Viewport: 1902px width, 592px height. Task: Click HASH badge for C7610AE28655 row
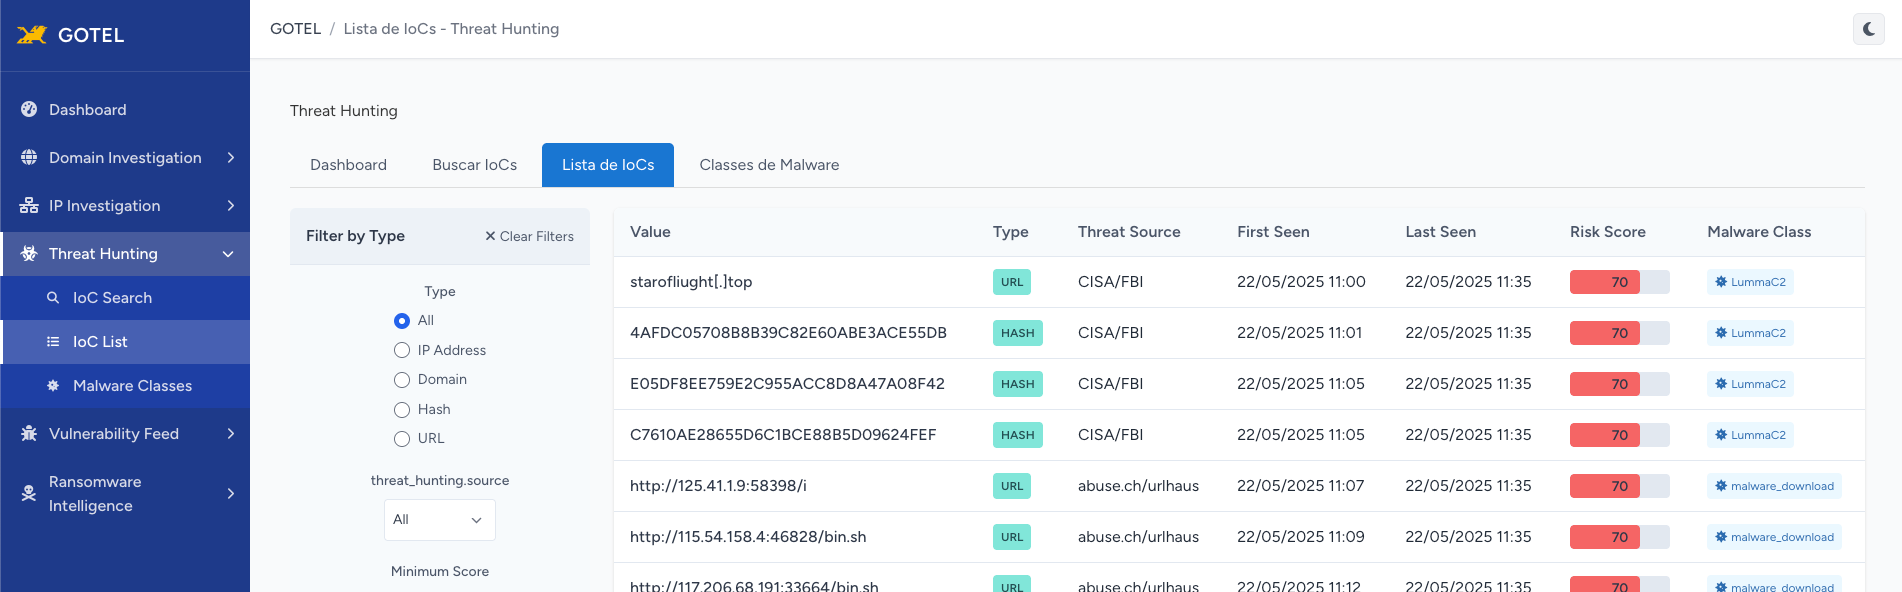(1018, 435)
